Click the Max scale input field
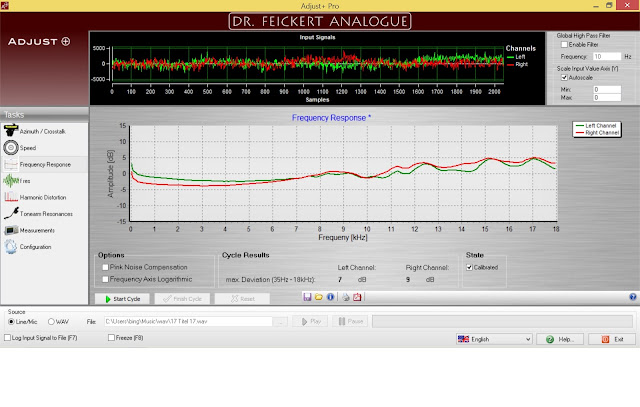The height and width of the screenshot is (407, 640). click(607, 98)
